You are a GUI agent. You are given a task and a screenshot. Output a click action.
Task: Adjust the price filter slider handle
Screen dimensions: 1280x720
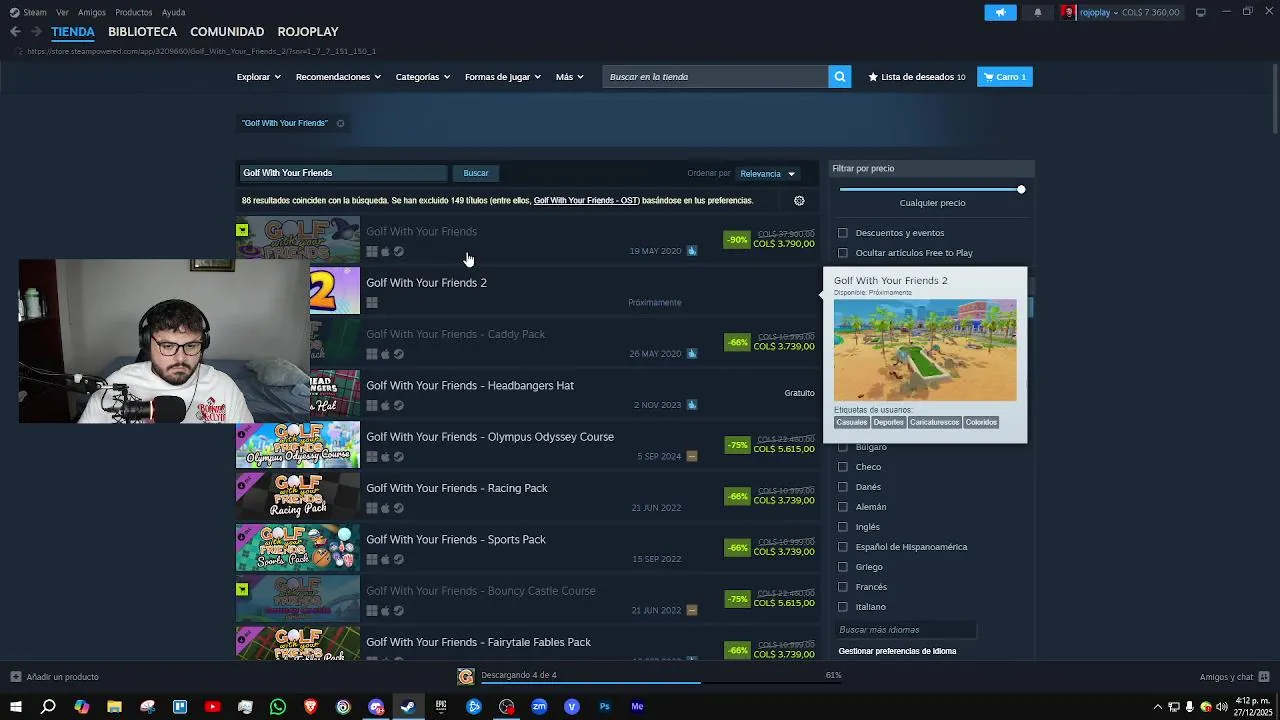click(x=1021, y=190)
